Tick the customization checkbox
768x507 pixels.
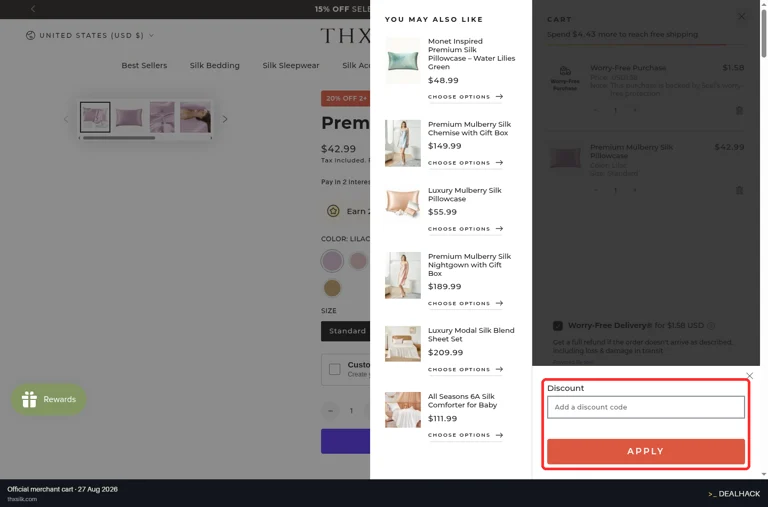click(335, 369)
